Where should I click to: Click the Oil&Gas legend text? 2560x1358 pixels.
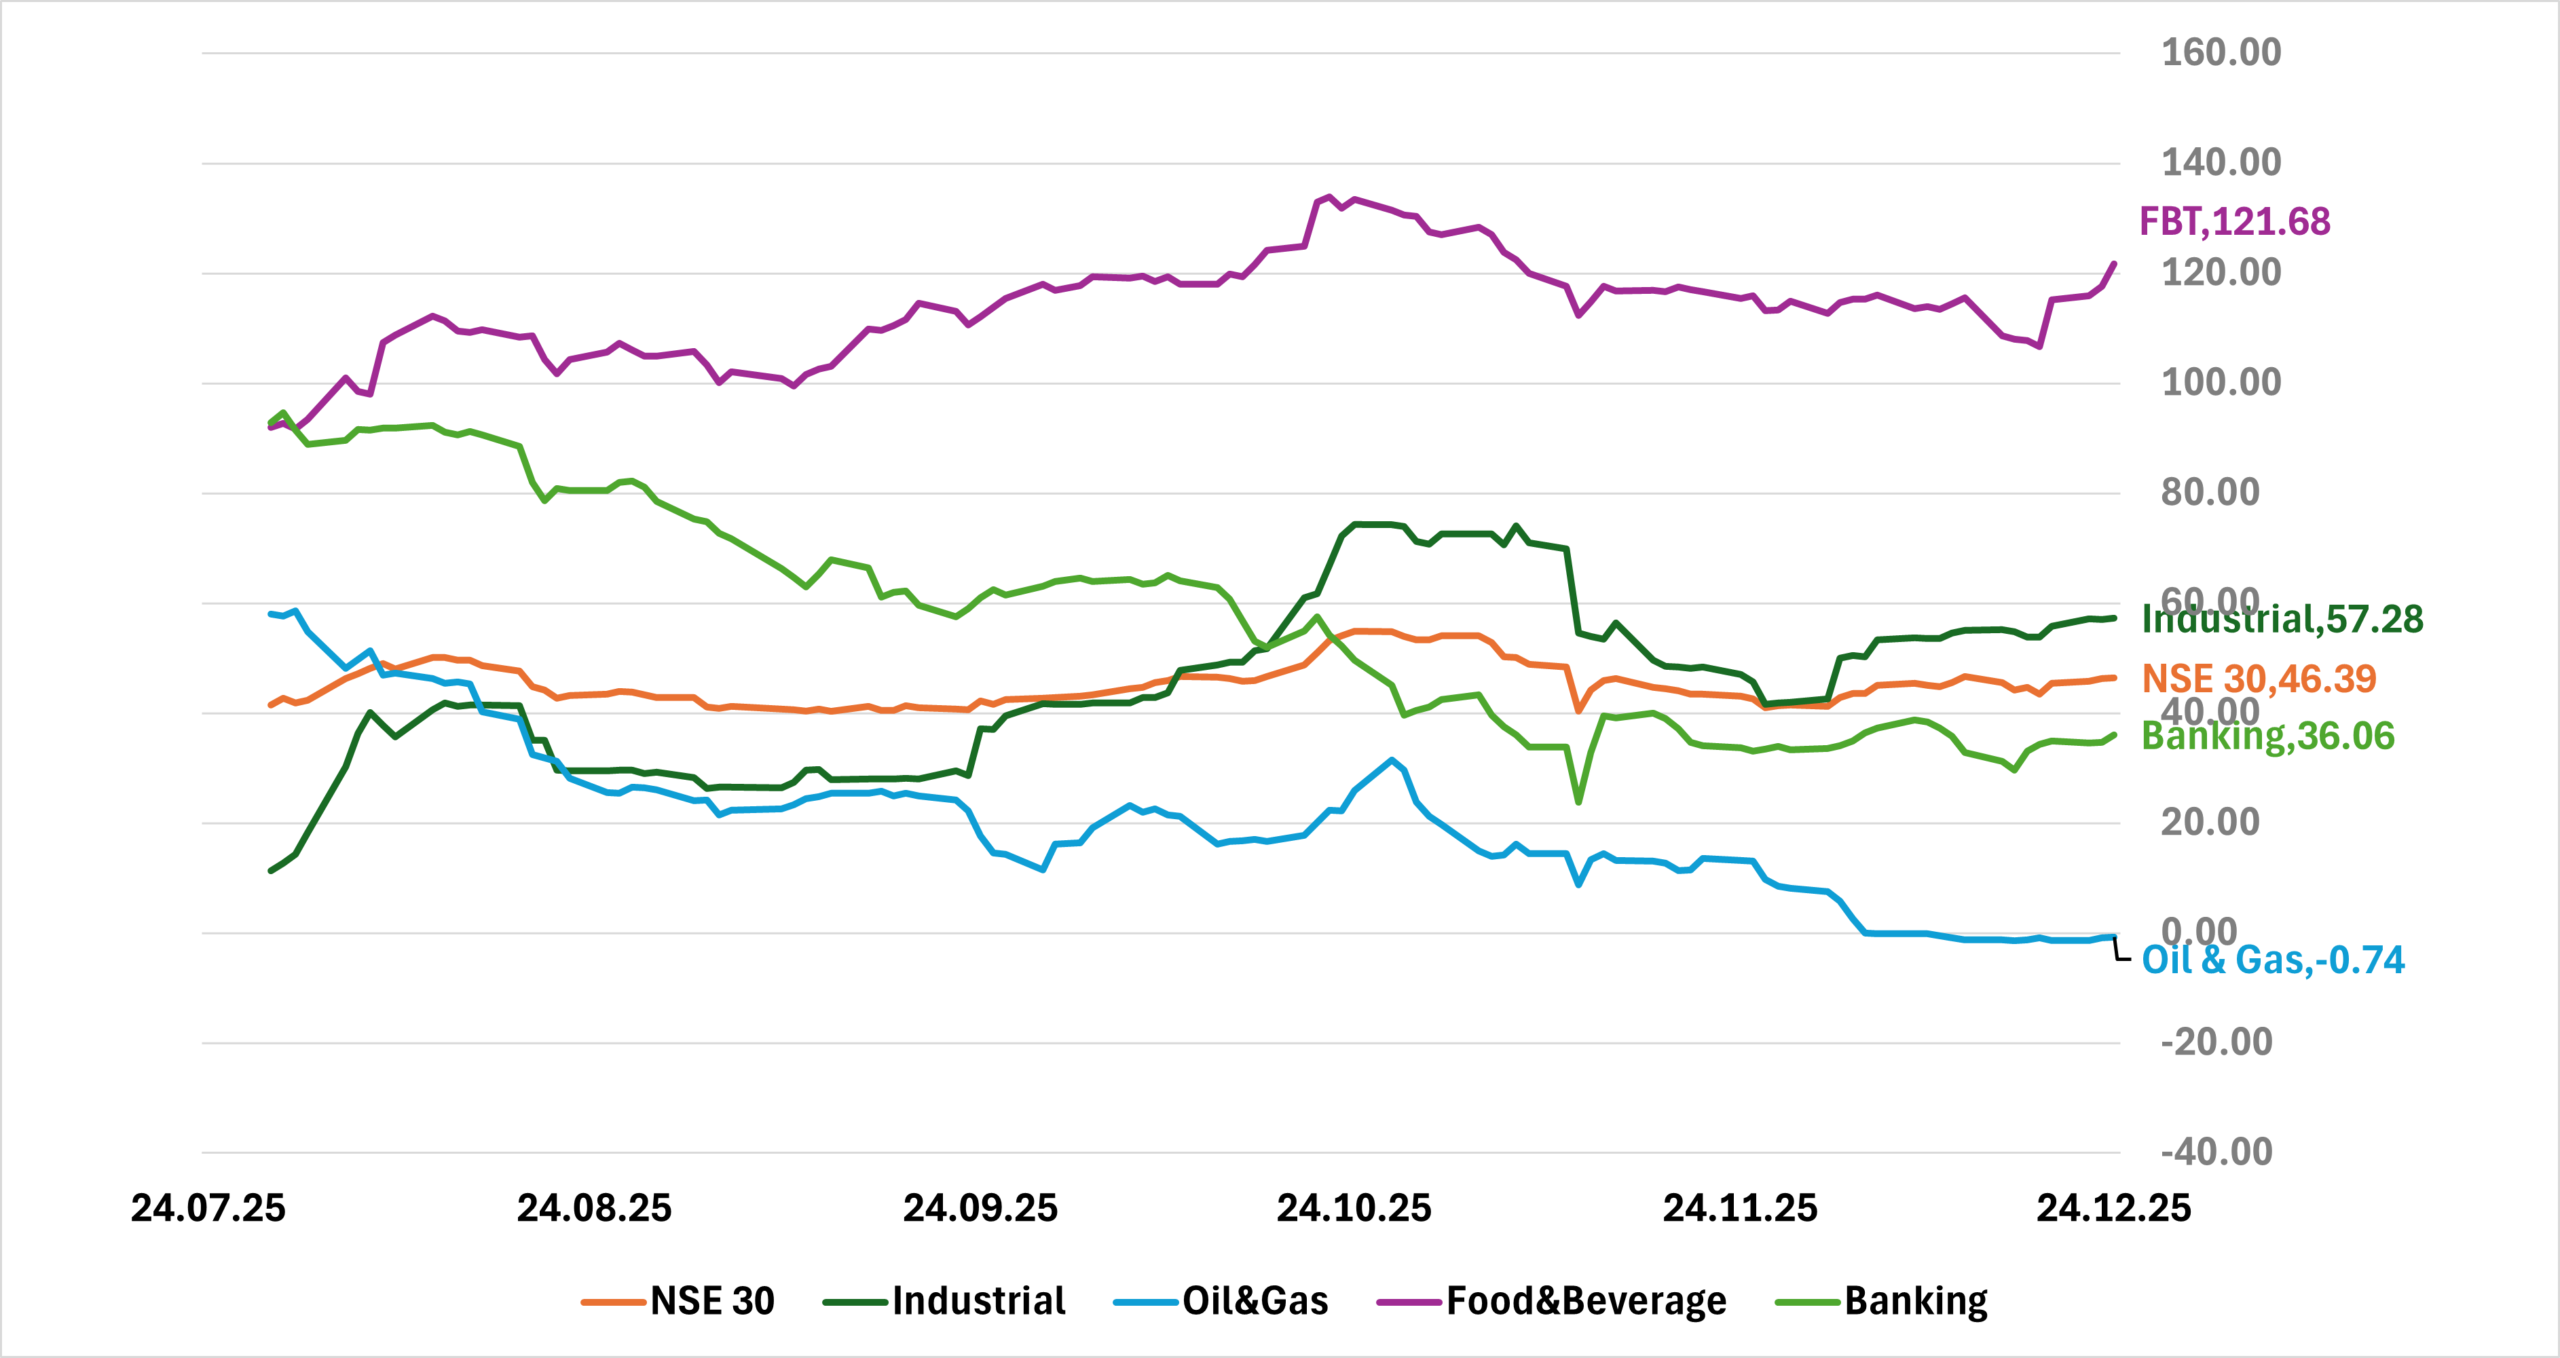tap(1255, 1301)
